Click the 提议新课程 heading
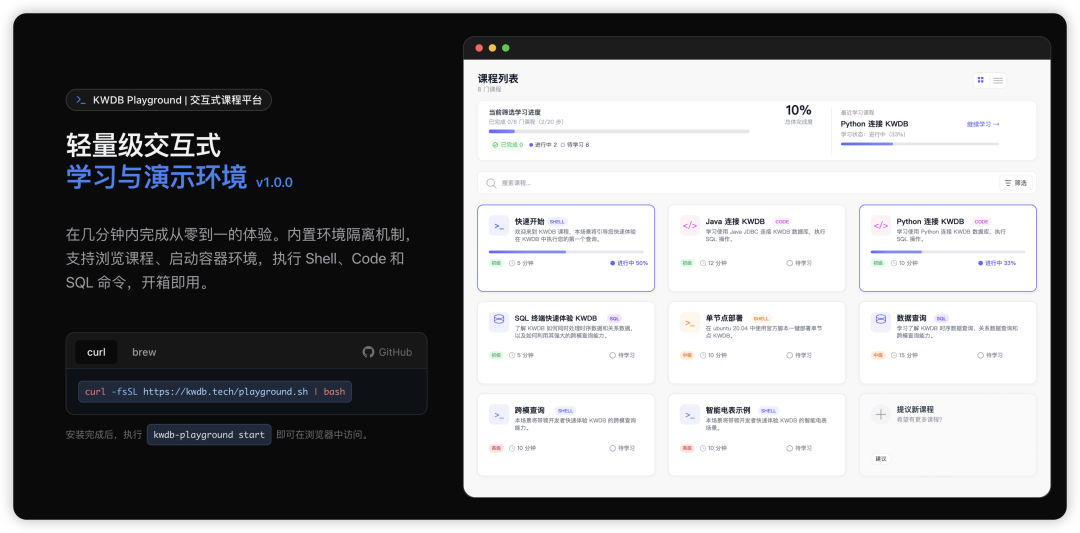The width and height of the screenshot is (1080, 533). point(915,409)
